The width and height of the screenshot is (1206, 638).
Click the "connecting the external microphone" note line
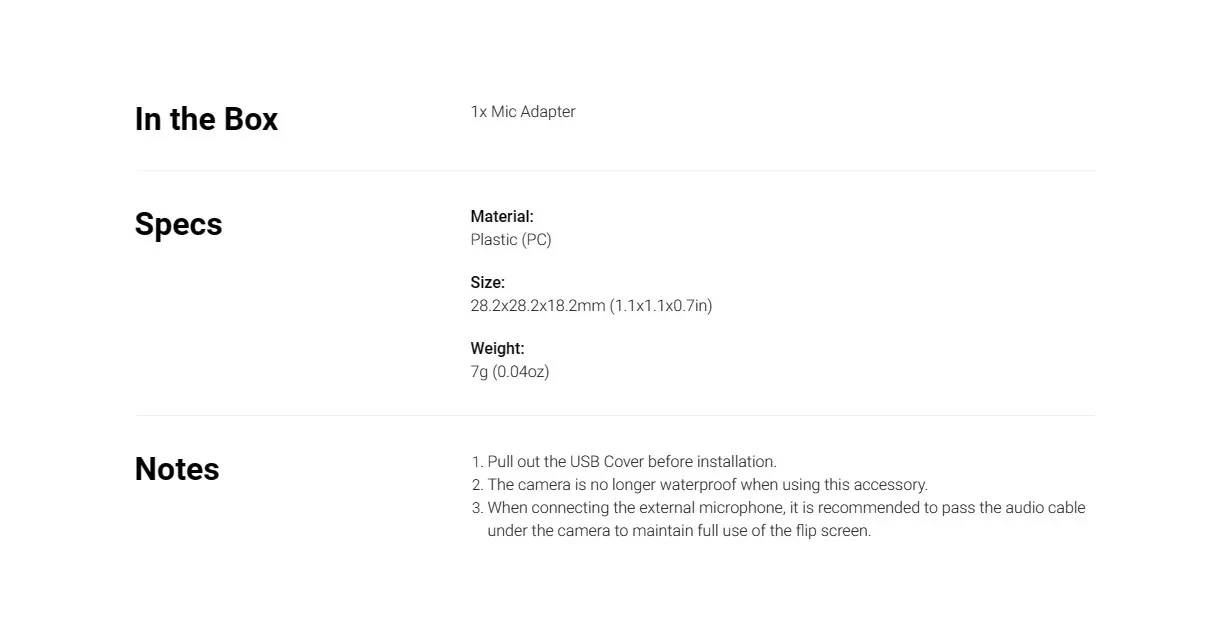point(785,508)
